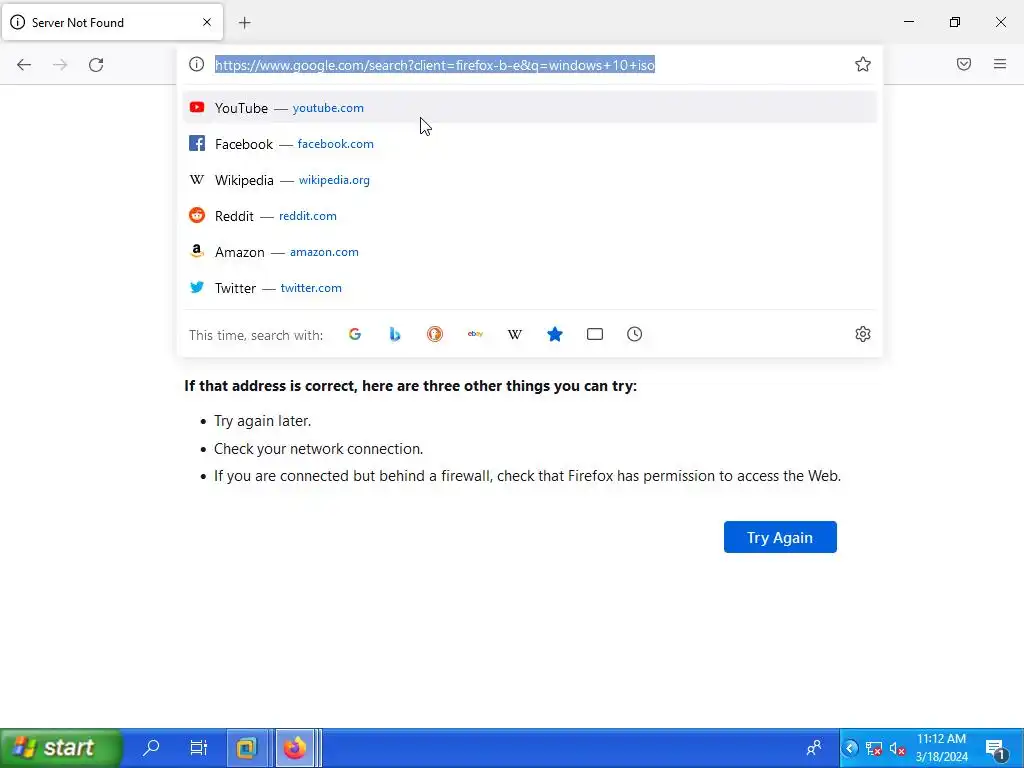The width and height of the screenshot is (1024, 768).
Task: Open the Start menu
Action: [61, 748]
